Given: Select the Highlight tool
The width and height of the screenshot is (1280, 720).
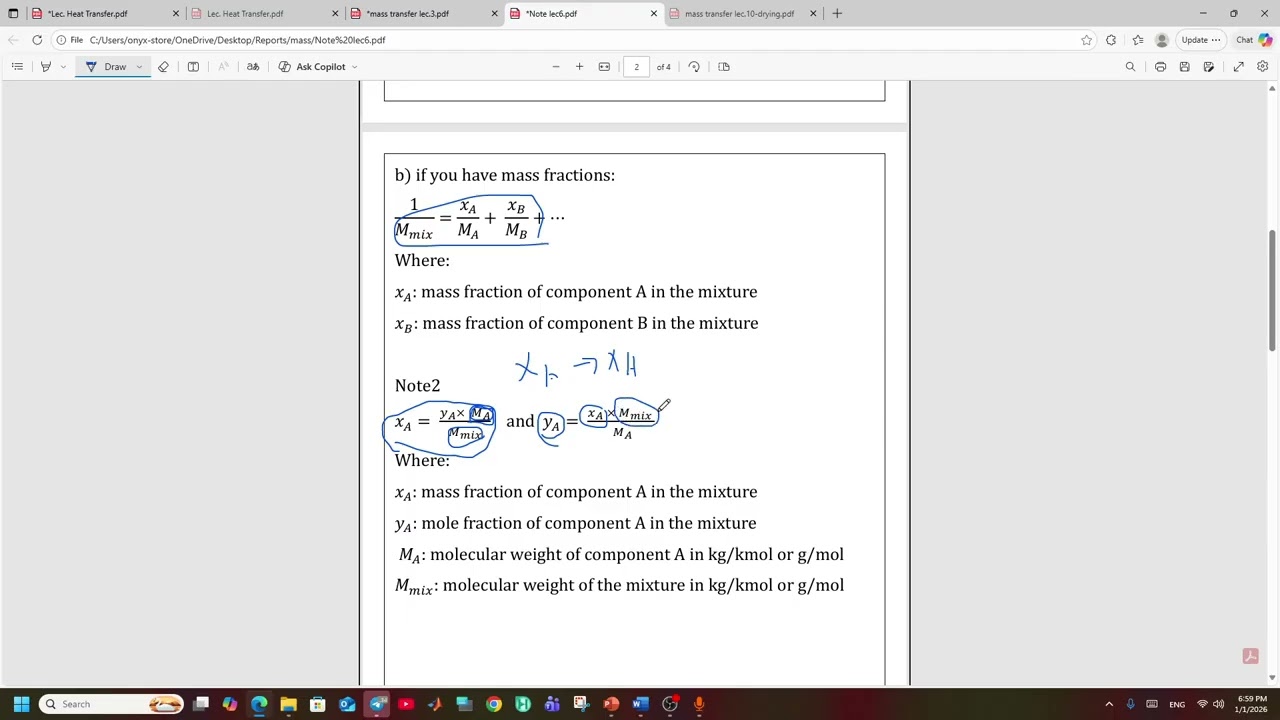Looking at the screenshot, I should point(45,67).
